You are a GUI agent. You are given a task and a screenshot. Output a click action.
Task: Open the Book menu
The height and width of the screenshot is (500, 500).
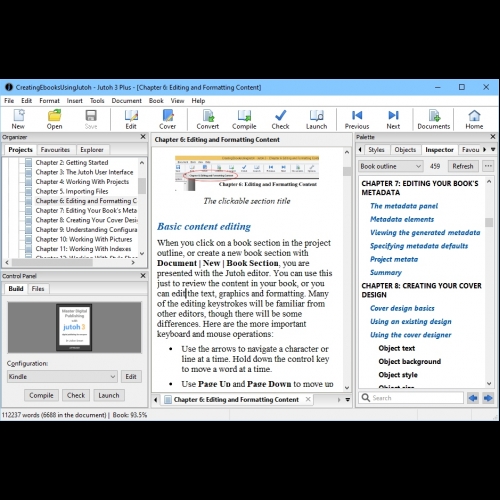[156, 101]
